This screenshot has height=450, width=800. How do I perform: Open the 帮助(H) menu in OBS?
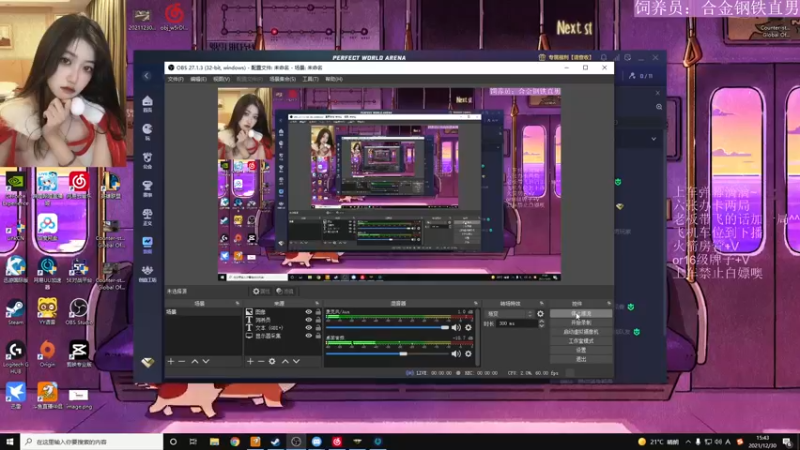(334, 79)
